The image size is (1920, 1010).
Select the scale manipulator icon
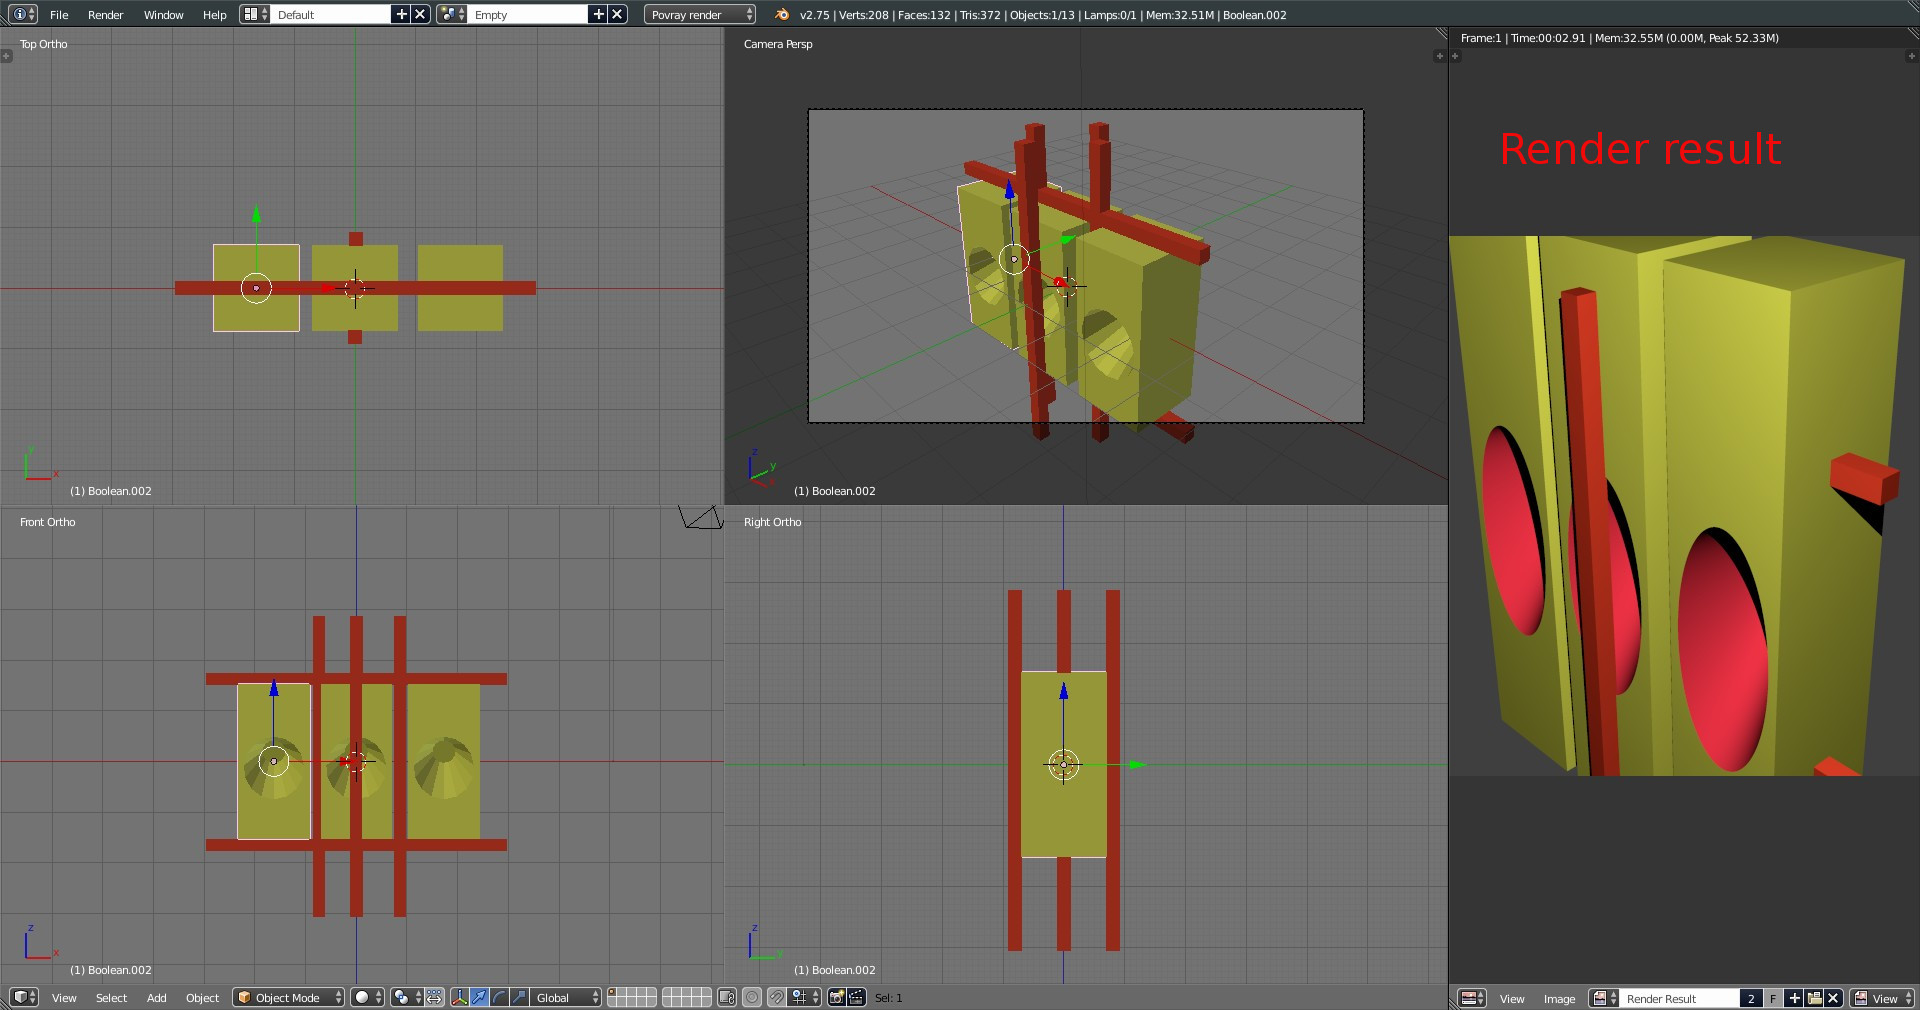point(519,997)
